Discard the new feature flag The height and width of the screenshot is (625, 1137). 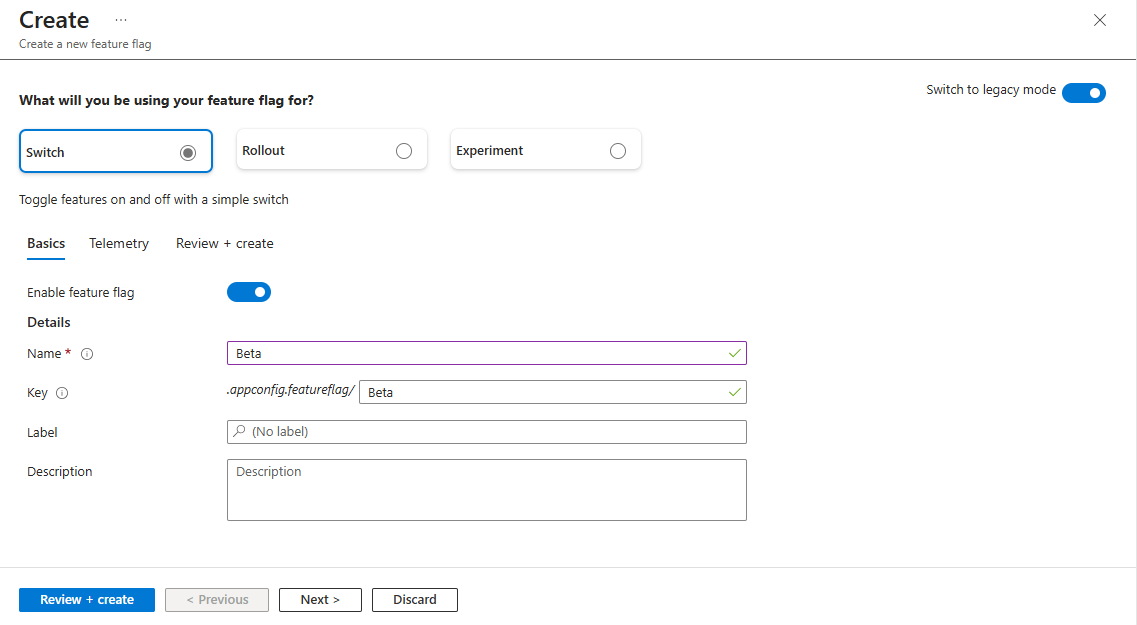(x=414, y=599)
